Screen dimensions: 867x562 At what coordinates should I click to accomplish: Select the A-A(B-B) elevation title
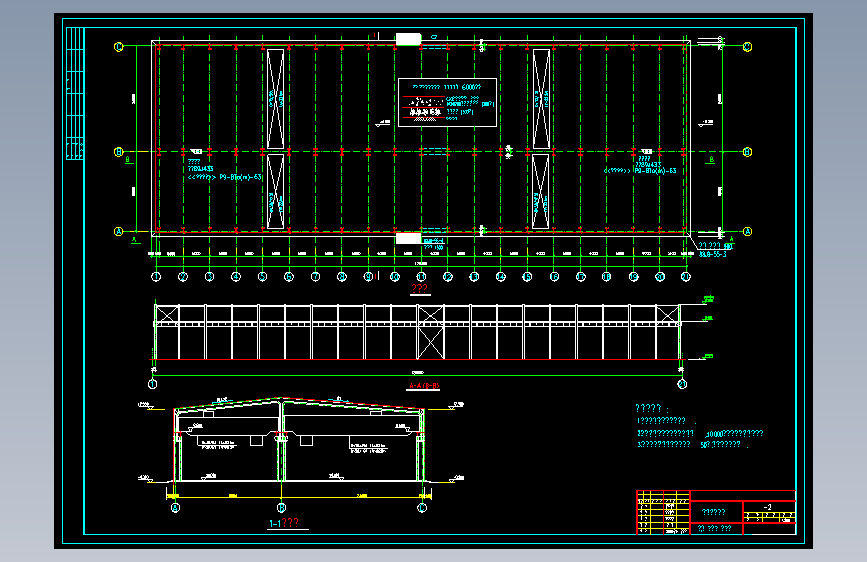point(424,386)
